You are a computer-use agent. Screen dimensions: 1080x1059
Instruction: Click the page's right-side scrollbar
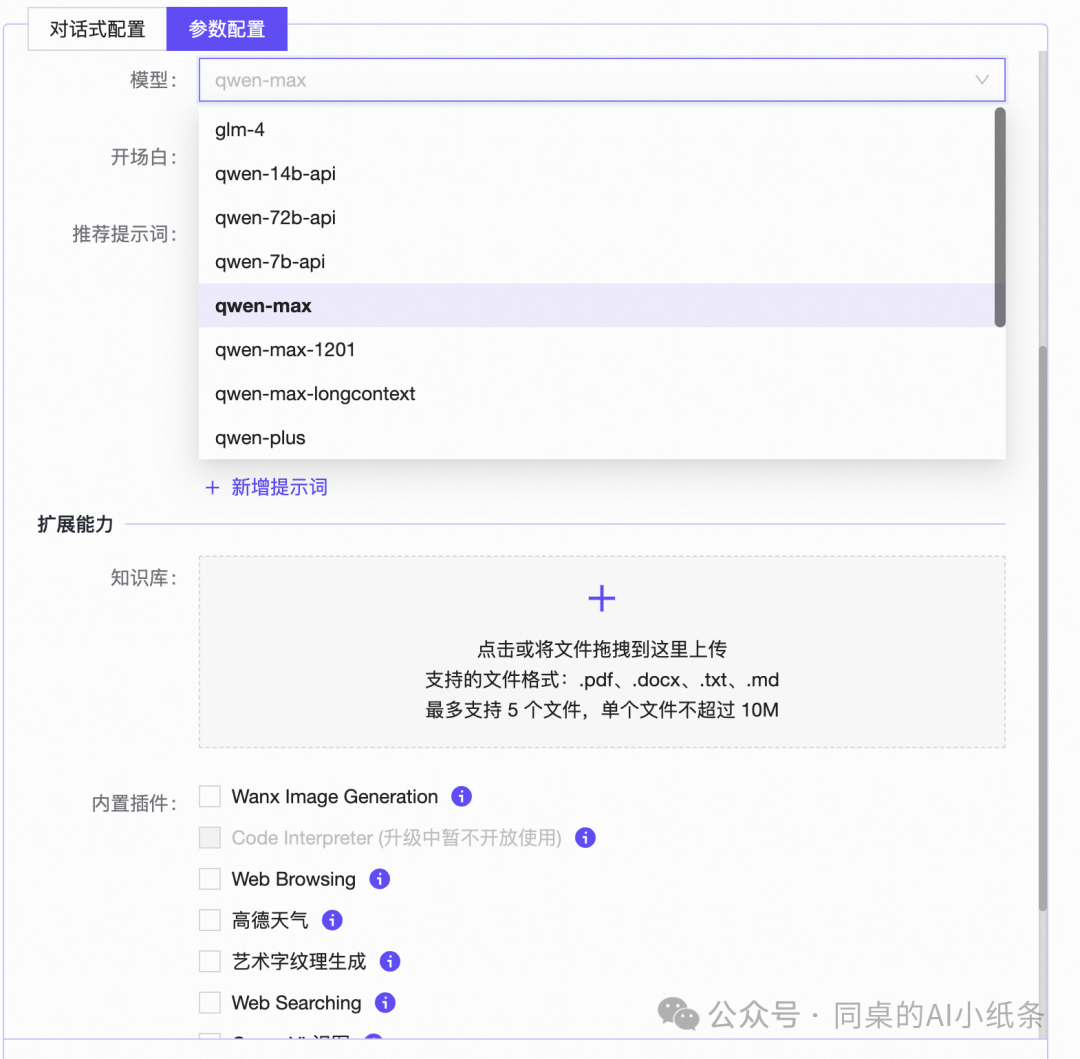click(1043, 628)
